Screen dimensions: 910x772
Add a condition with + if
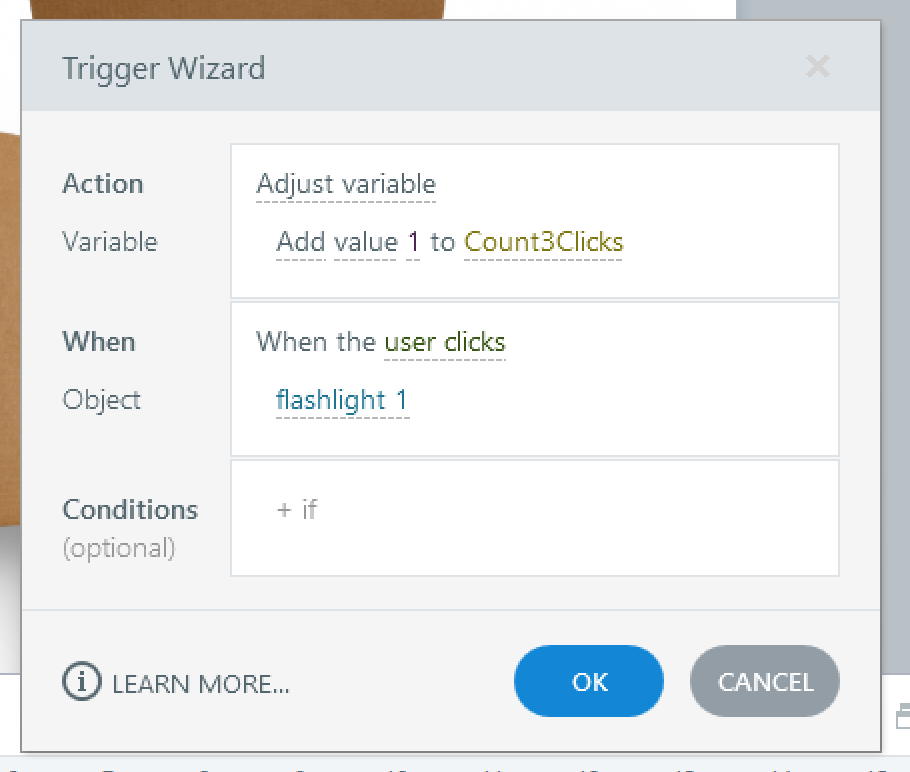pos(296,509)
